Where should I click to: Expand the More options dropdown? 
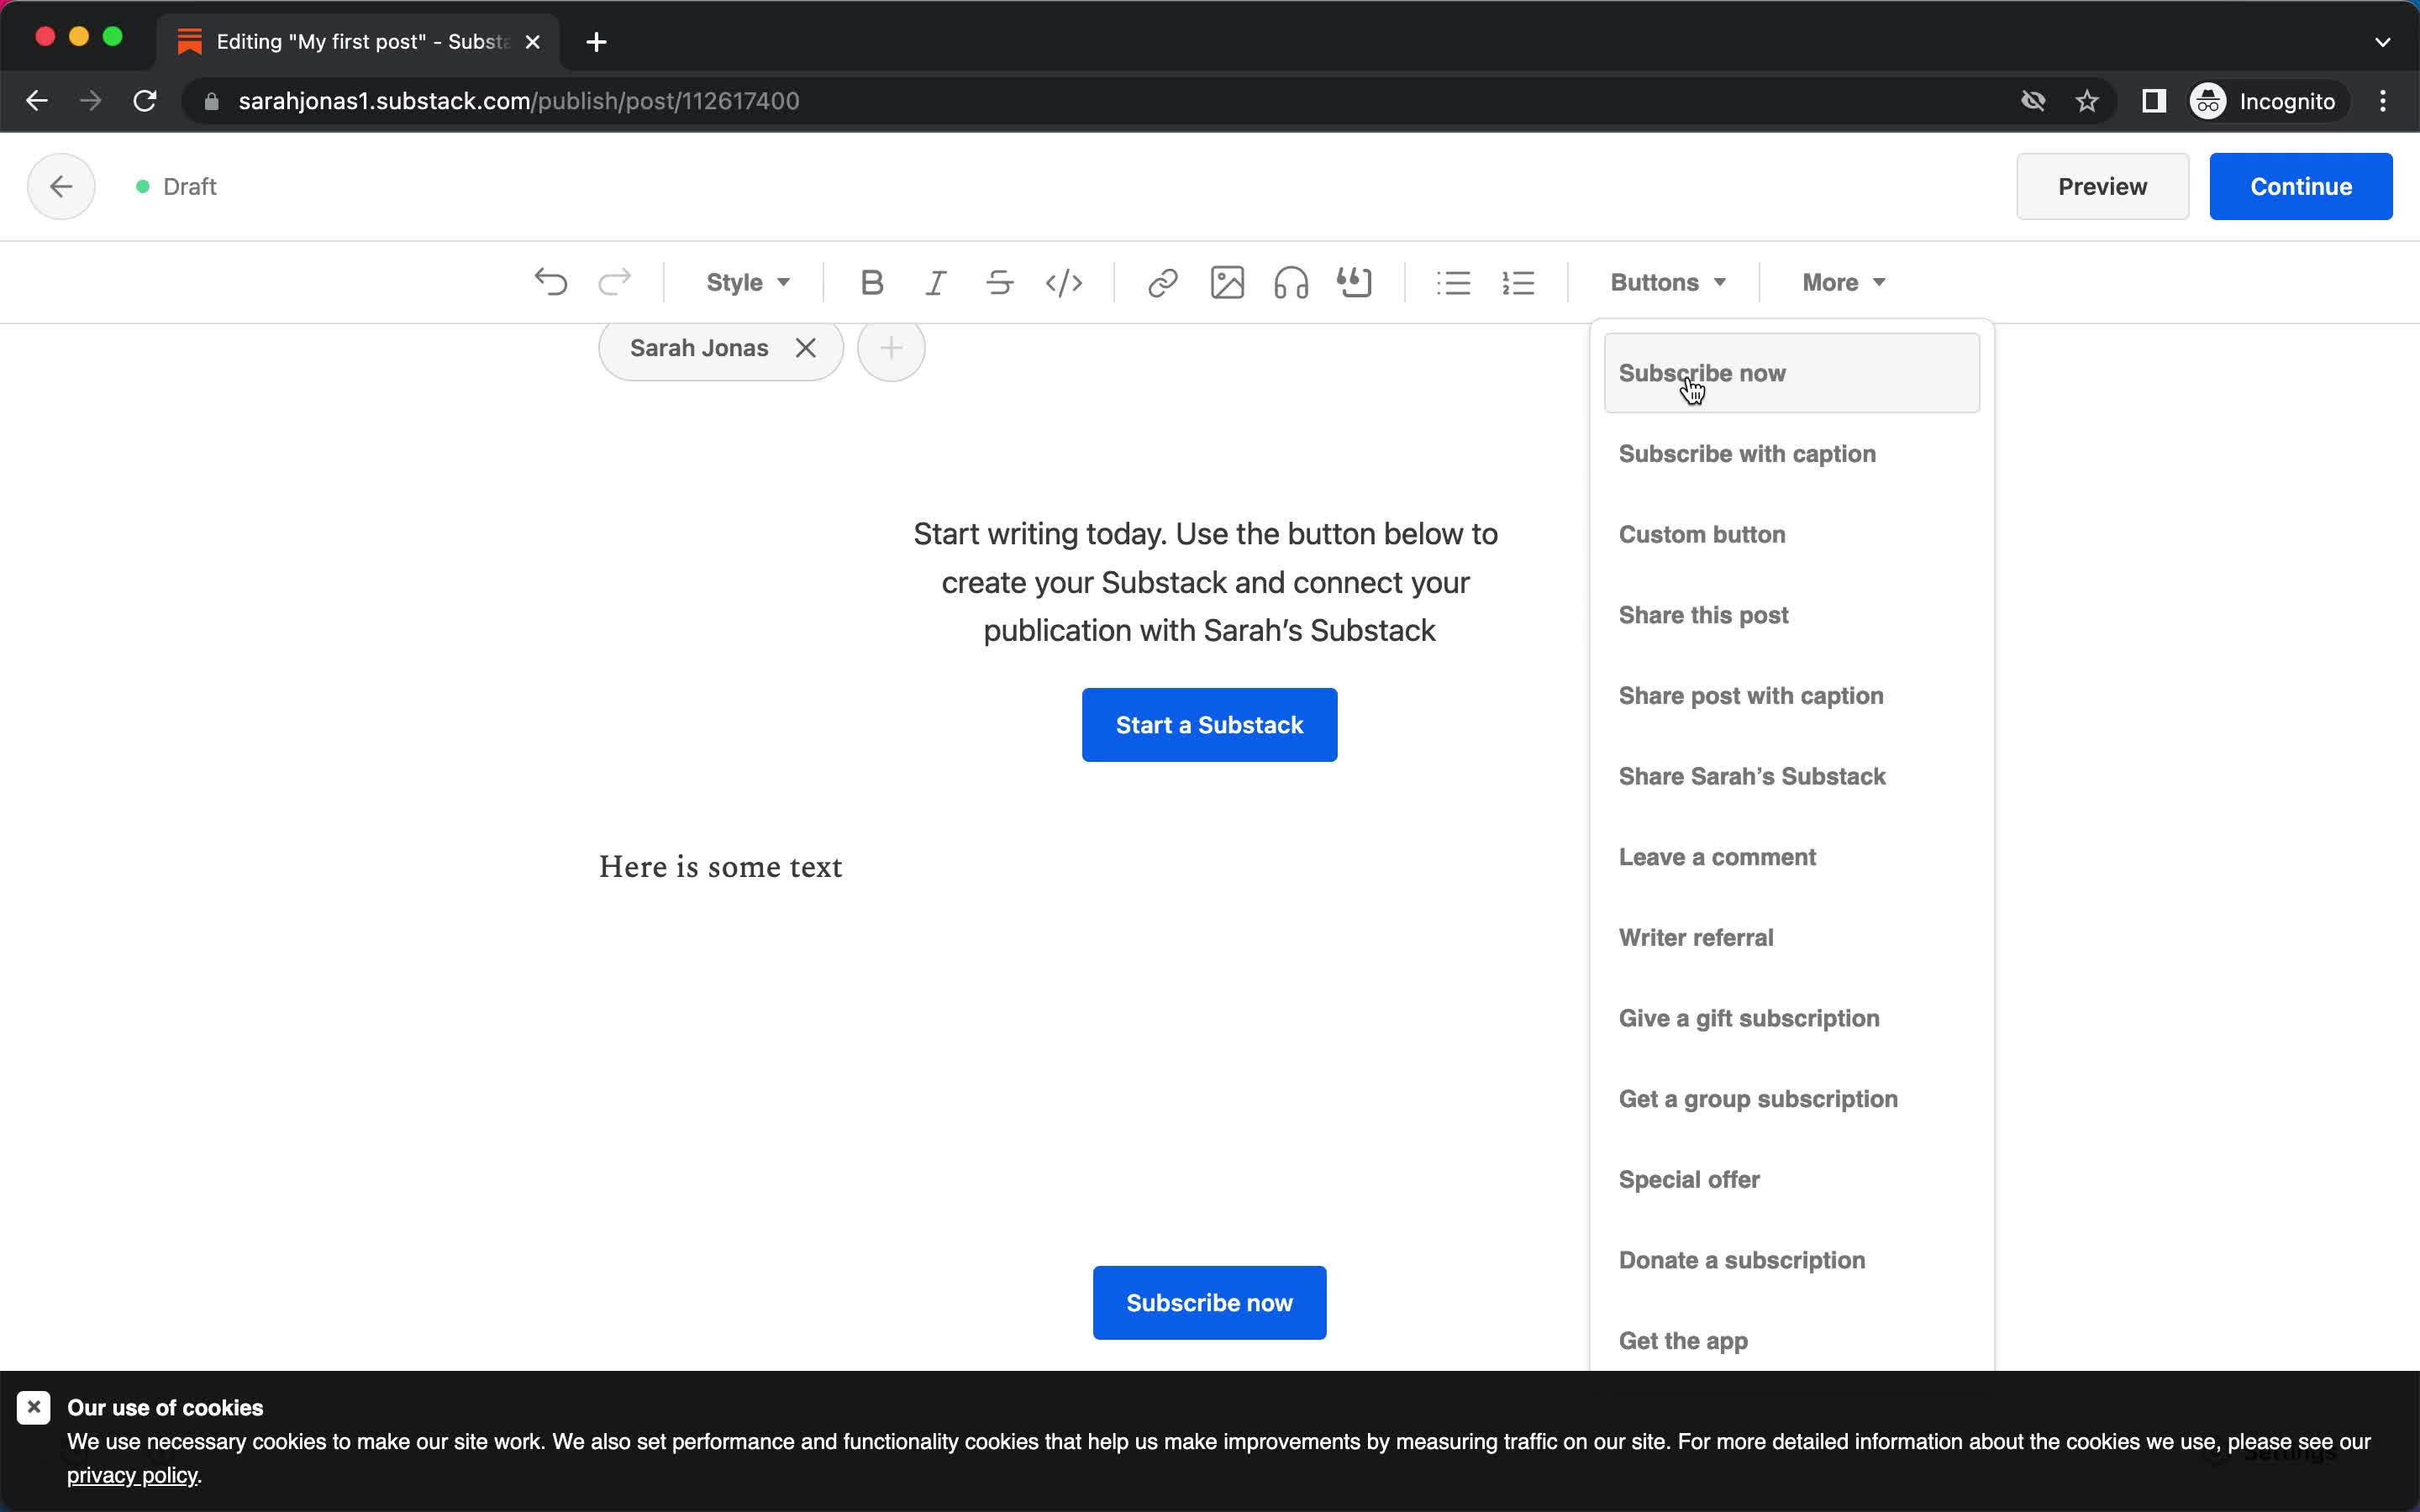tap(1844, 282)
